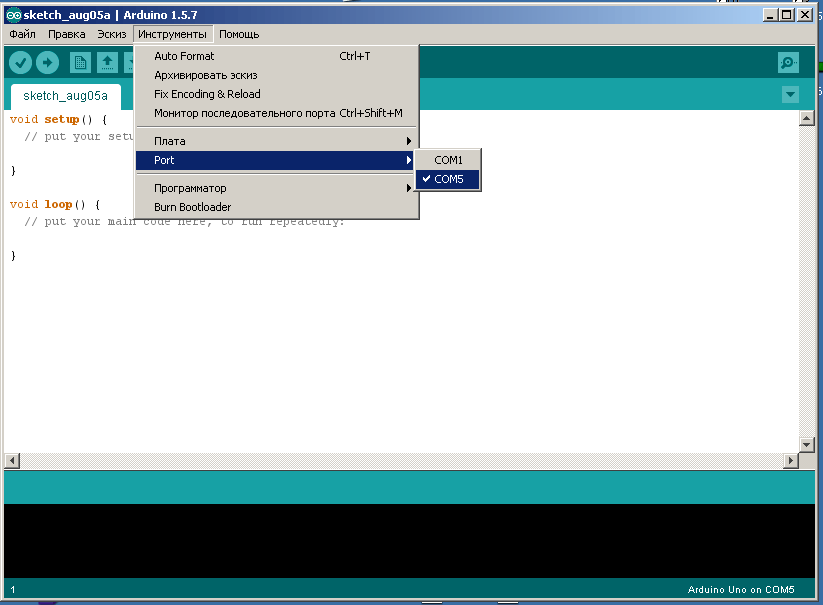
Task: Select the checked COM5 port
Action: tap(448, 179)
